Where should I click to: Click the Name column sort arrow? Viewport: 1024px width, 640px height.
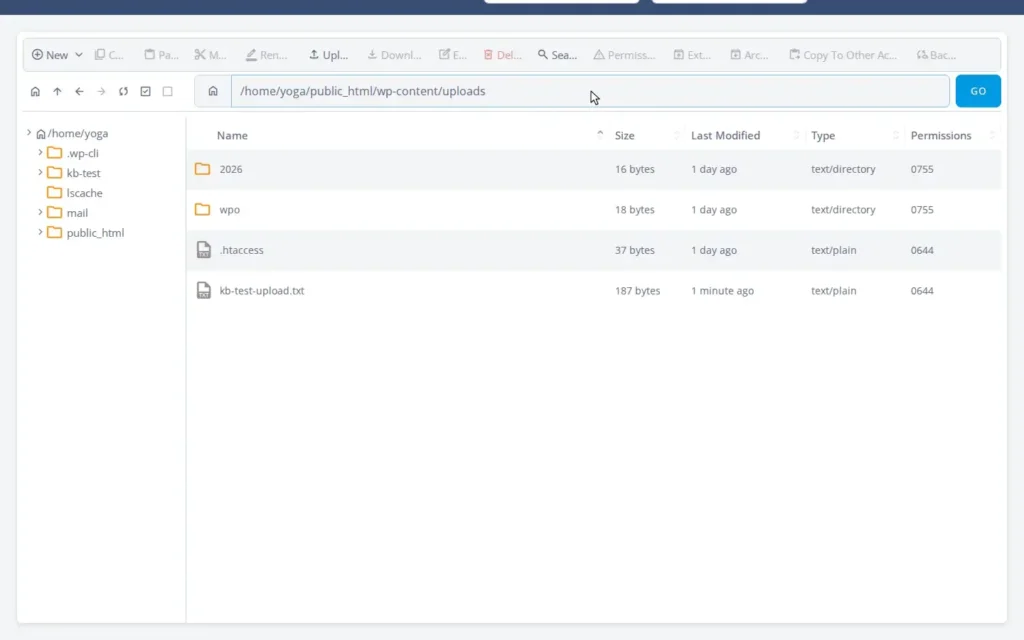click(x=600, y=135)
